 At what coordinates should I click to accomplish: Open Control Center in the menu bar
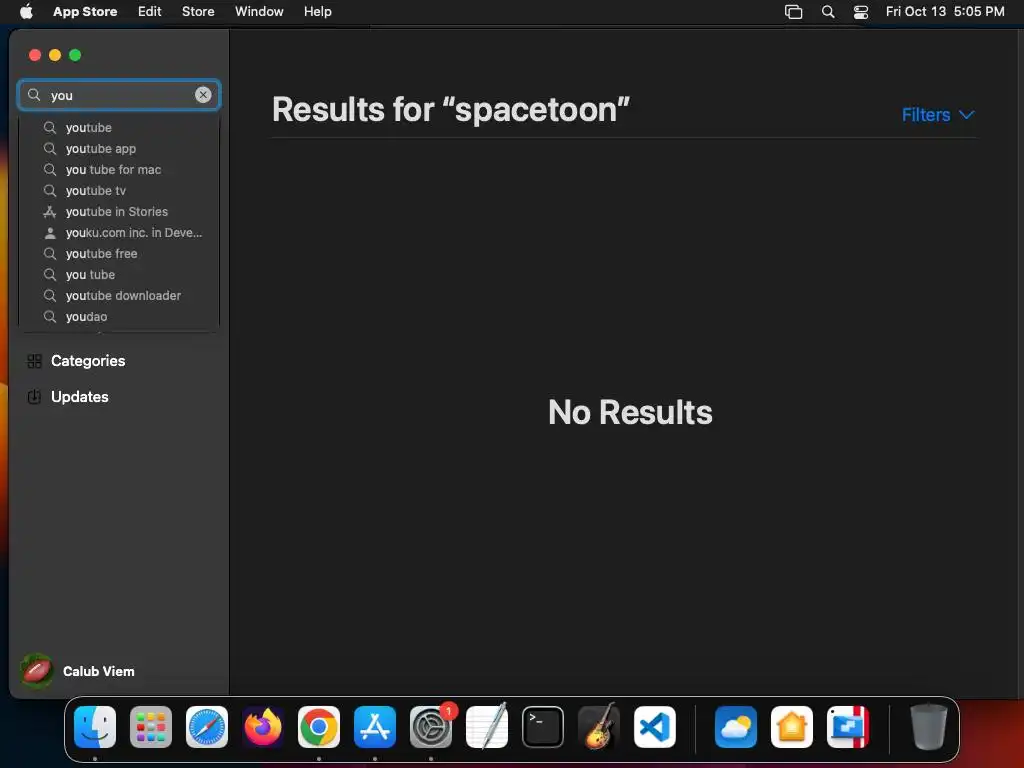861,12
